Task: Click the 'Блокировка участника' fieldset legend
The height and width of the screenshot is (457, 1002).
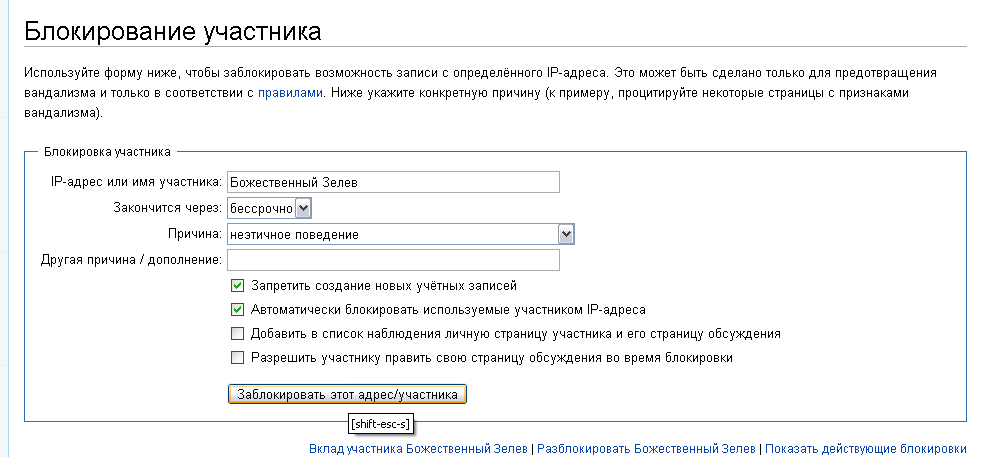Action: 106,151
